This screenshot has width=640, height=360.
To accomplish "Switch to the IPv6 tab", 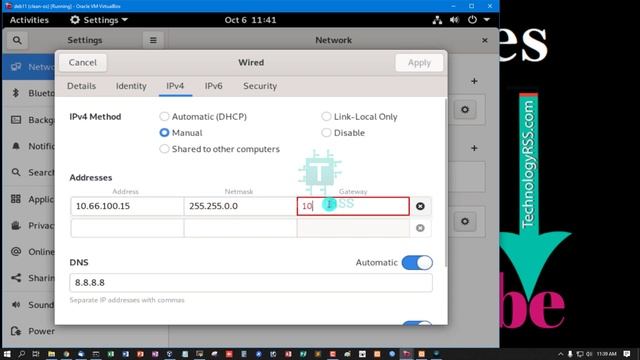I will tap(213, 86).
